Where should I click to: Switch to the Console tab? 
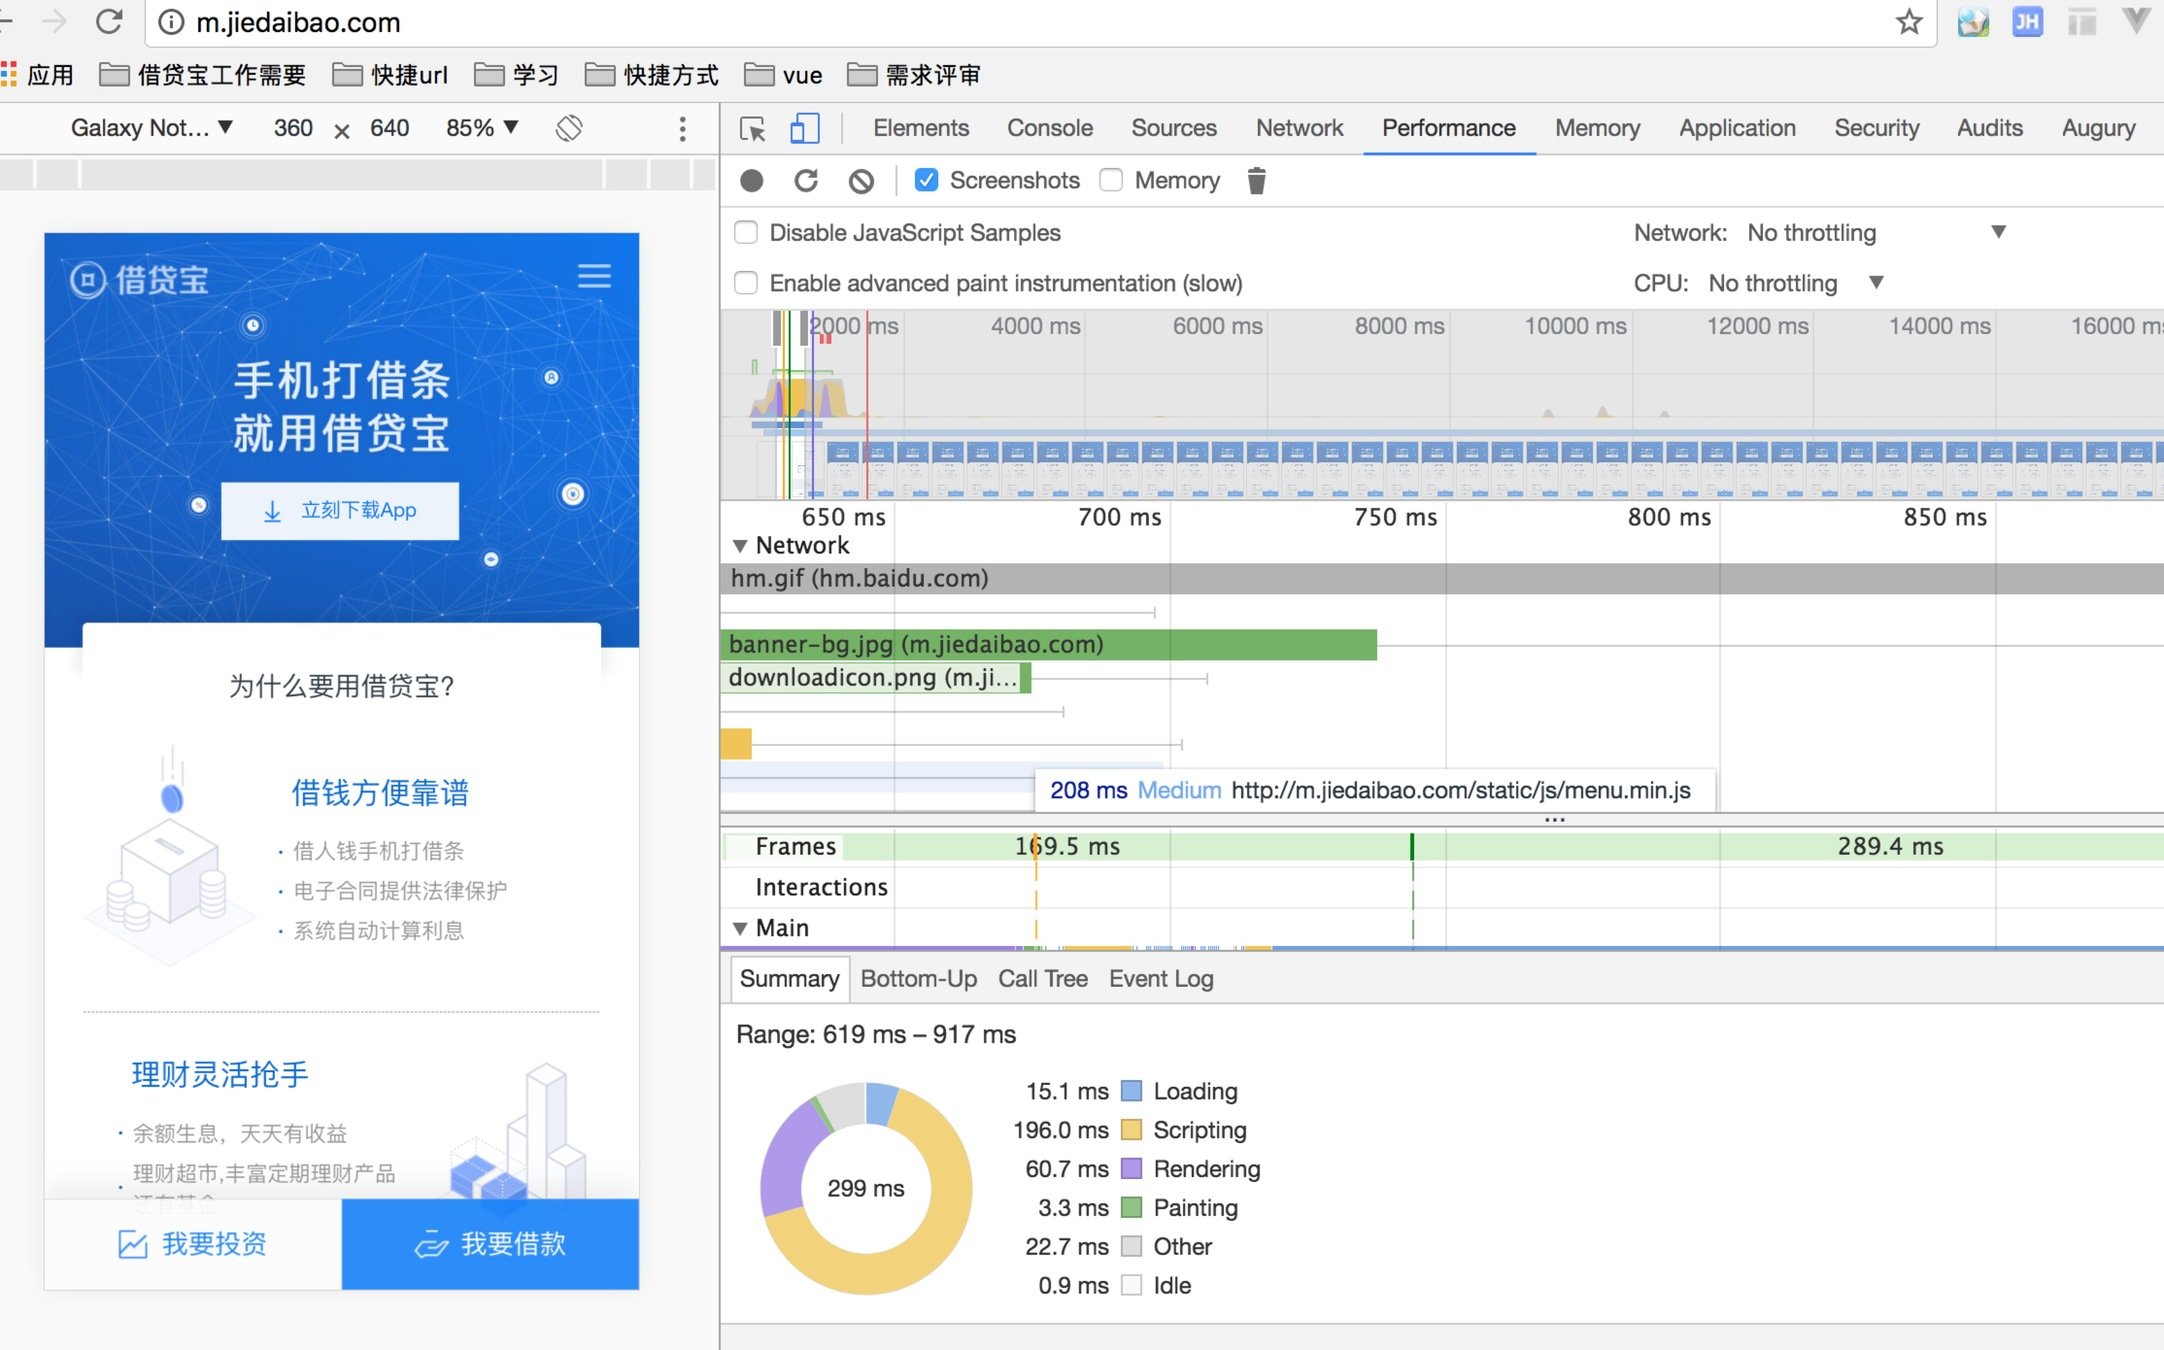1049,129
